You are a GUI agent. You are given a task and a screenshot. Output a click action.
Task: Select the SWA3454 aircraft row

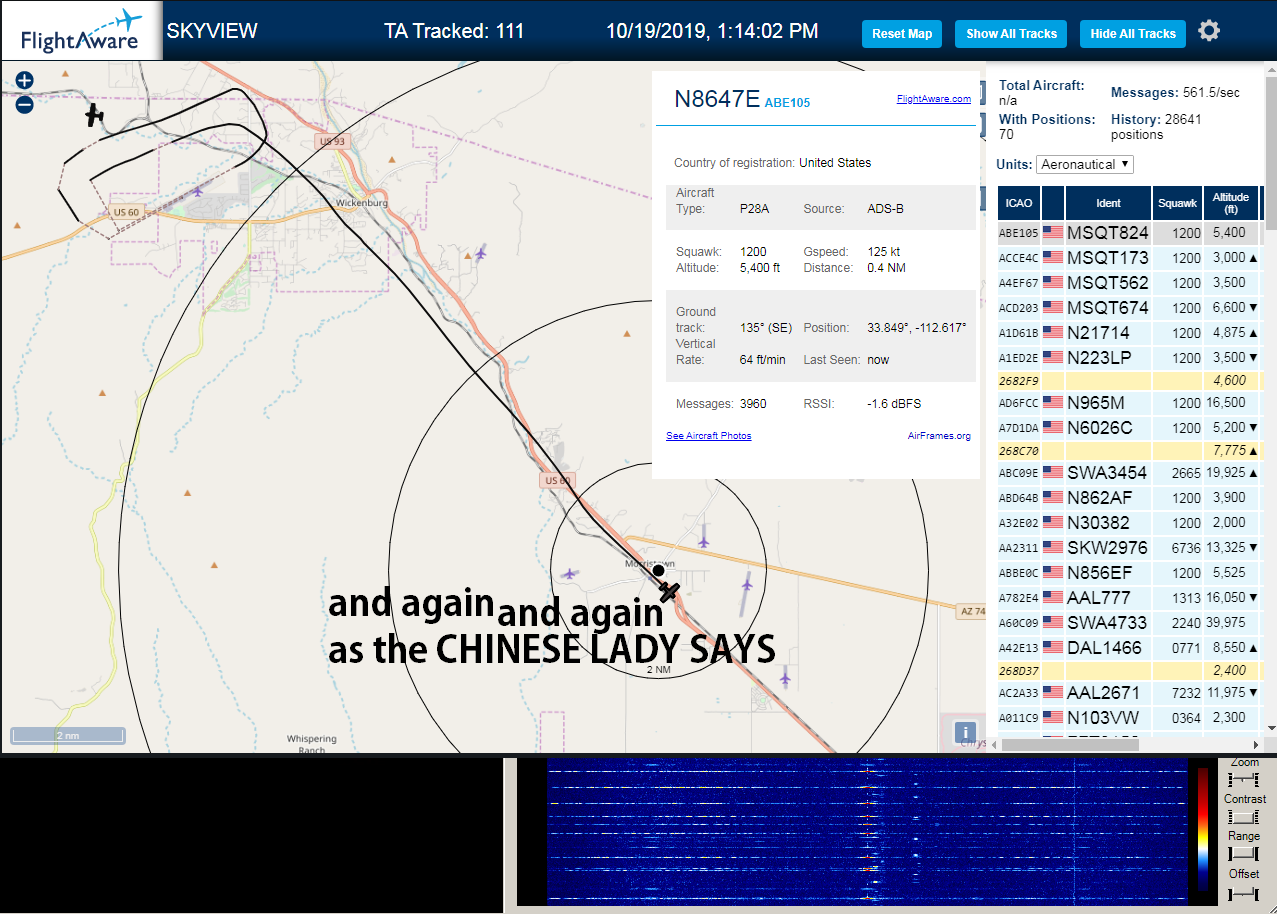point(1129,473)
